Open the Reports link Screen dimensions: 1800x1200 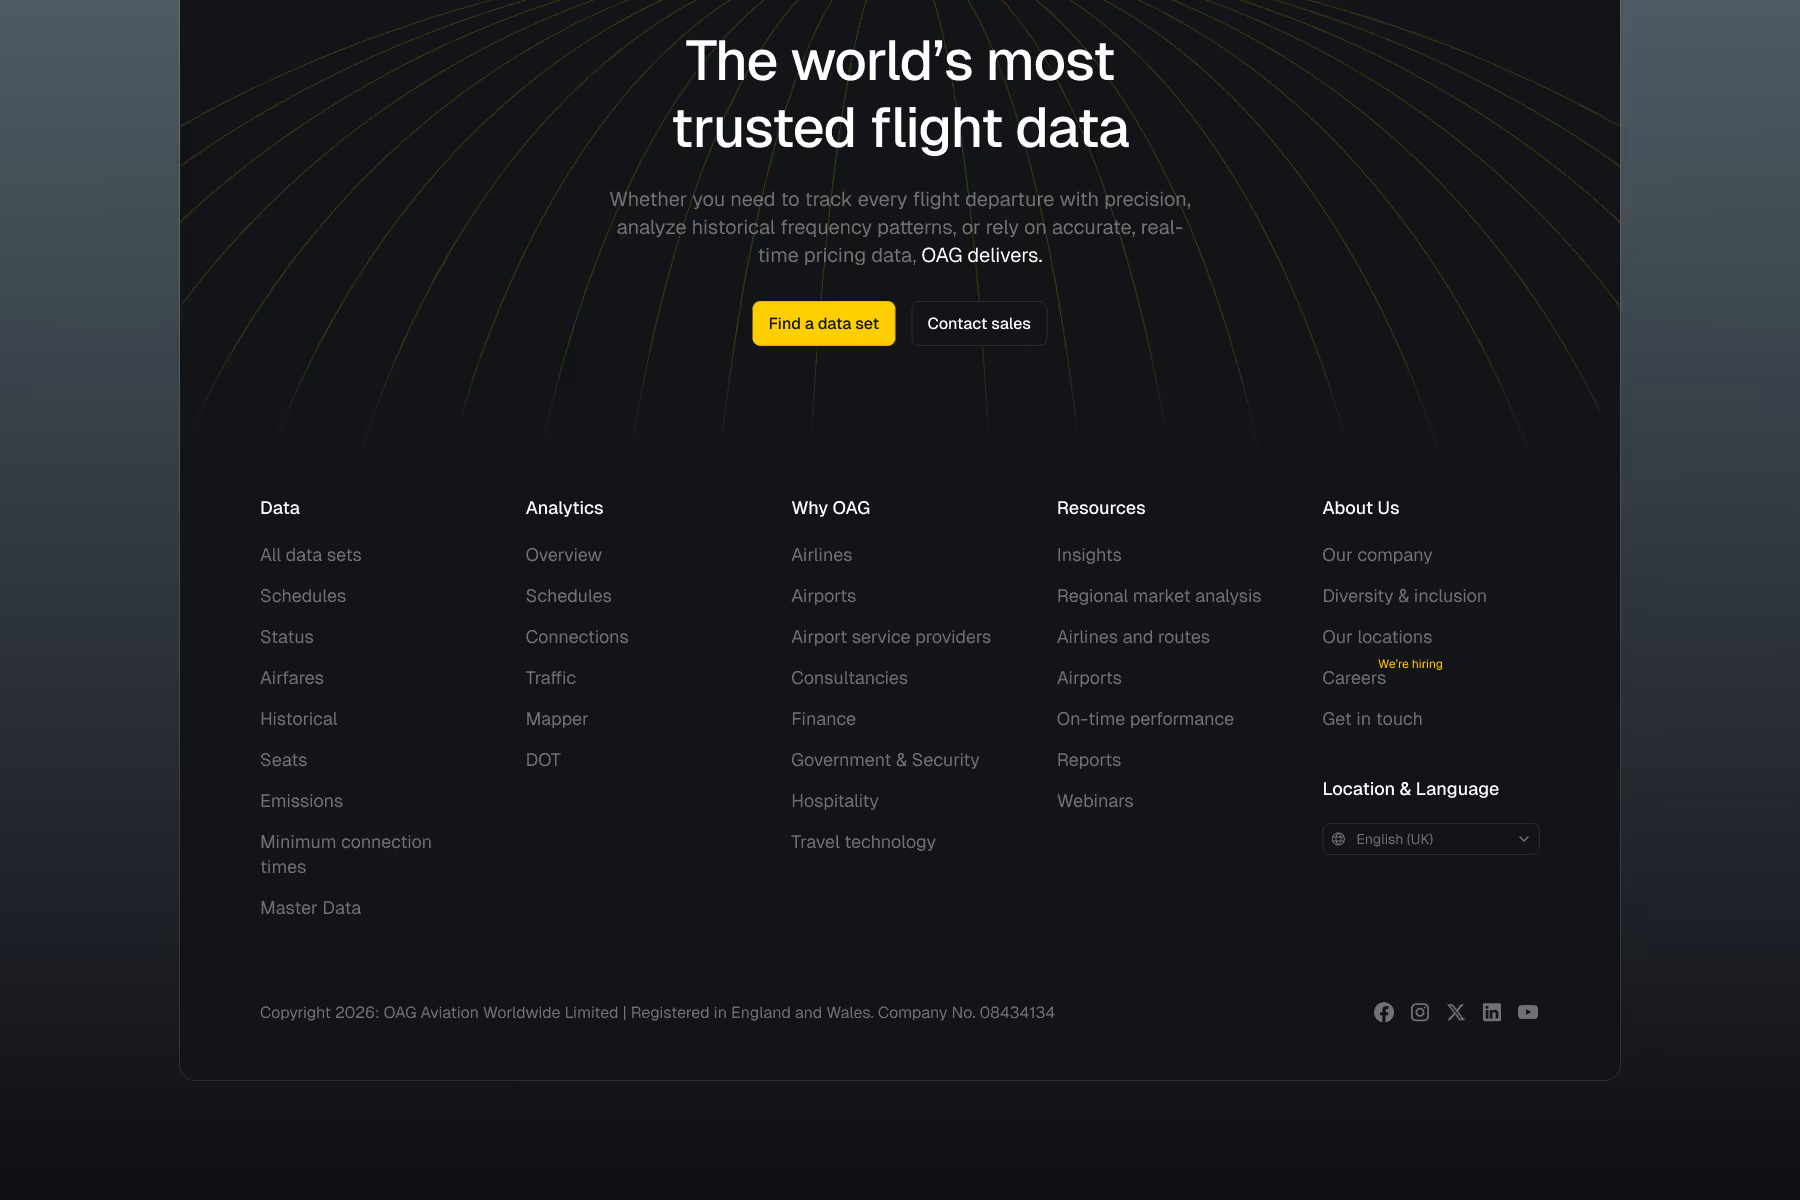pyautogui.click(x=1089, y=760)
